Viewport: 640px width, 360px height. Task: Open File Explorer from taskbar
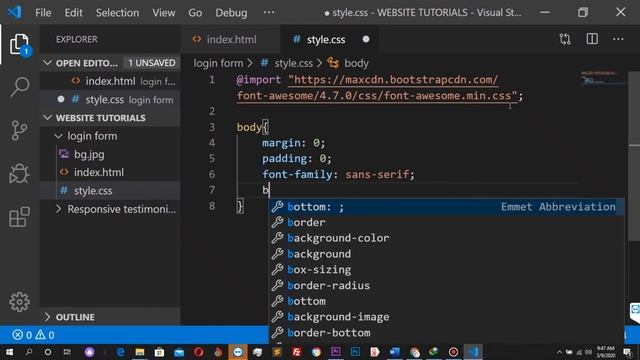click(140, 352)
